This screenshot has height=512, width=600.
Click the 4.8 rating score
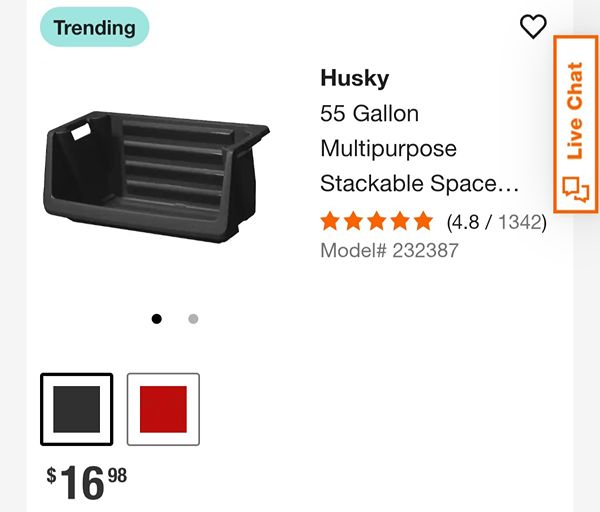tap(463, 222)
